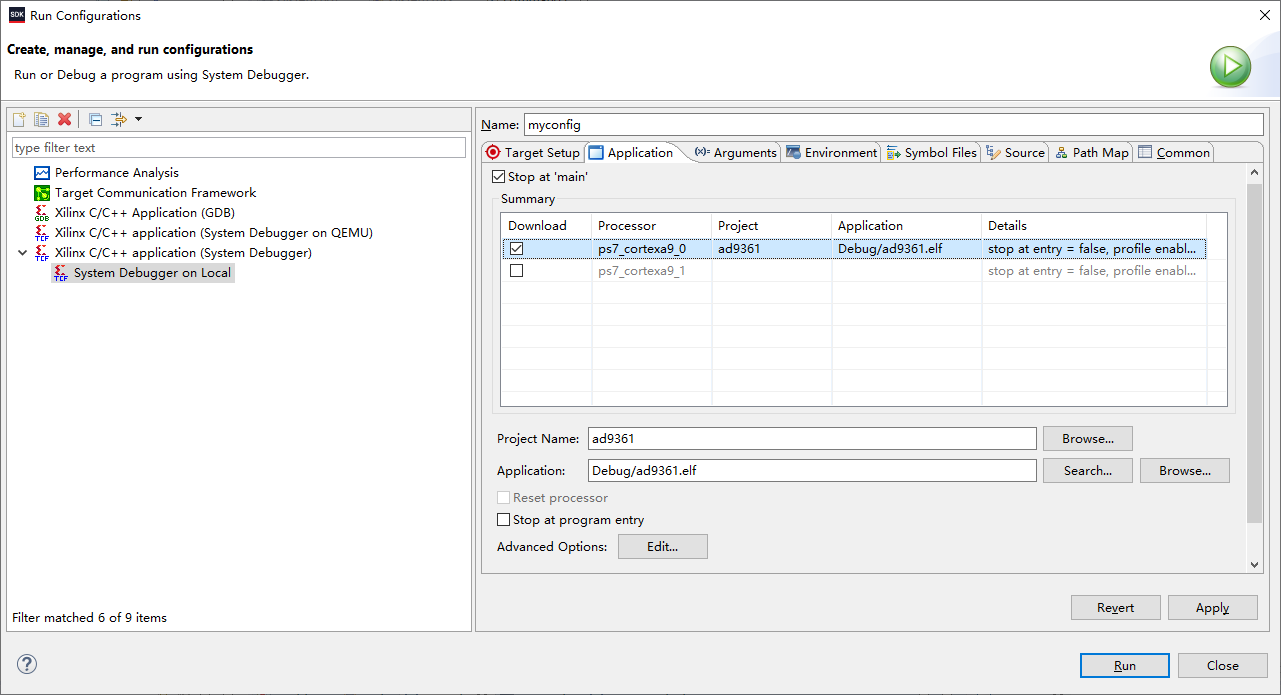Switch to the Application tab
The image size is (1281, 695).
pyautogui.click(x=631, y=152)
